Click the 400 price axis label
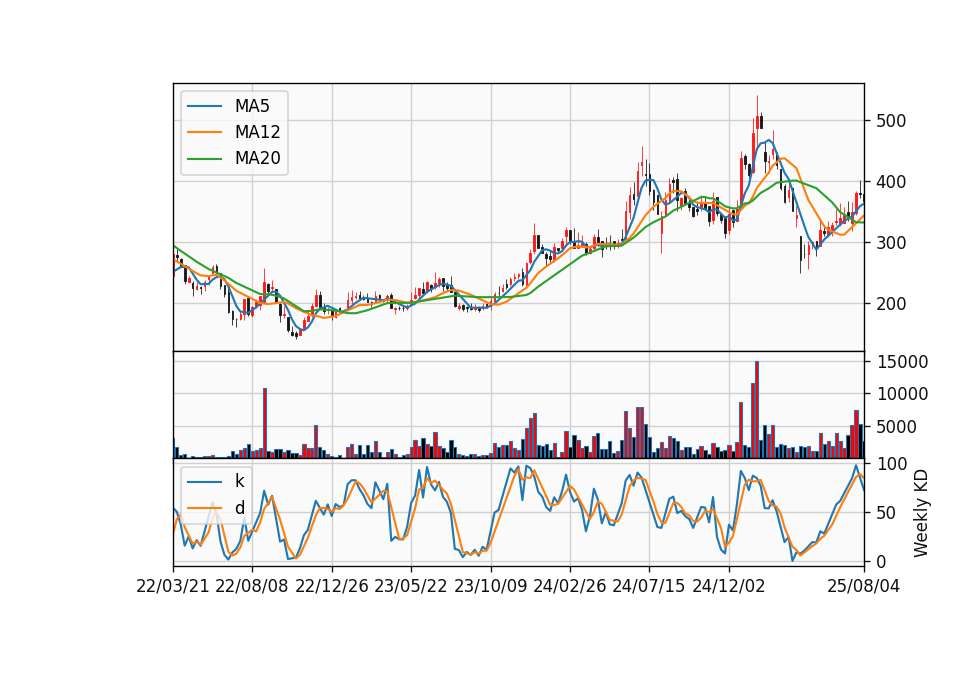This screenshot has height=690, width=960. (891, 182)
